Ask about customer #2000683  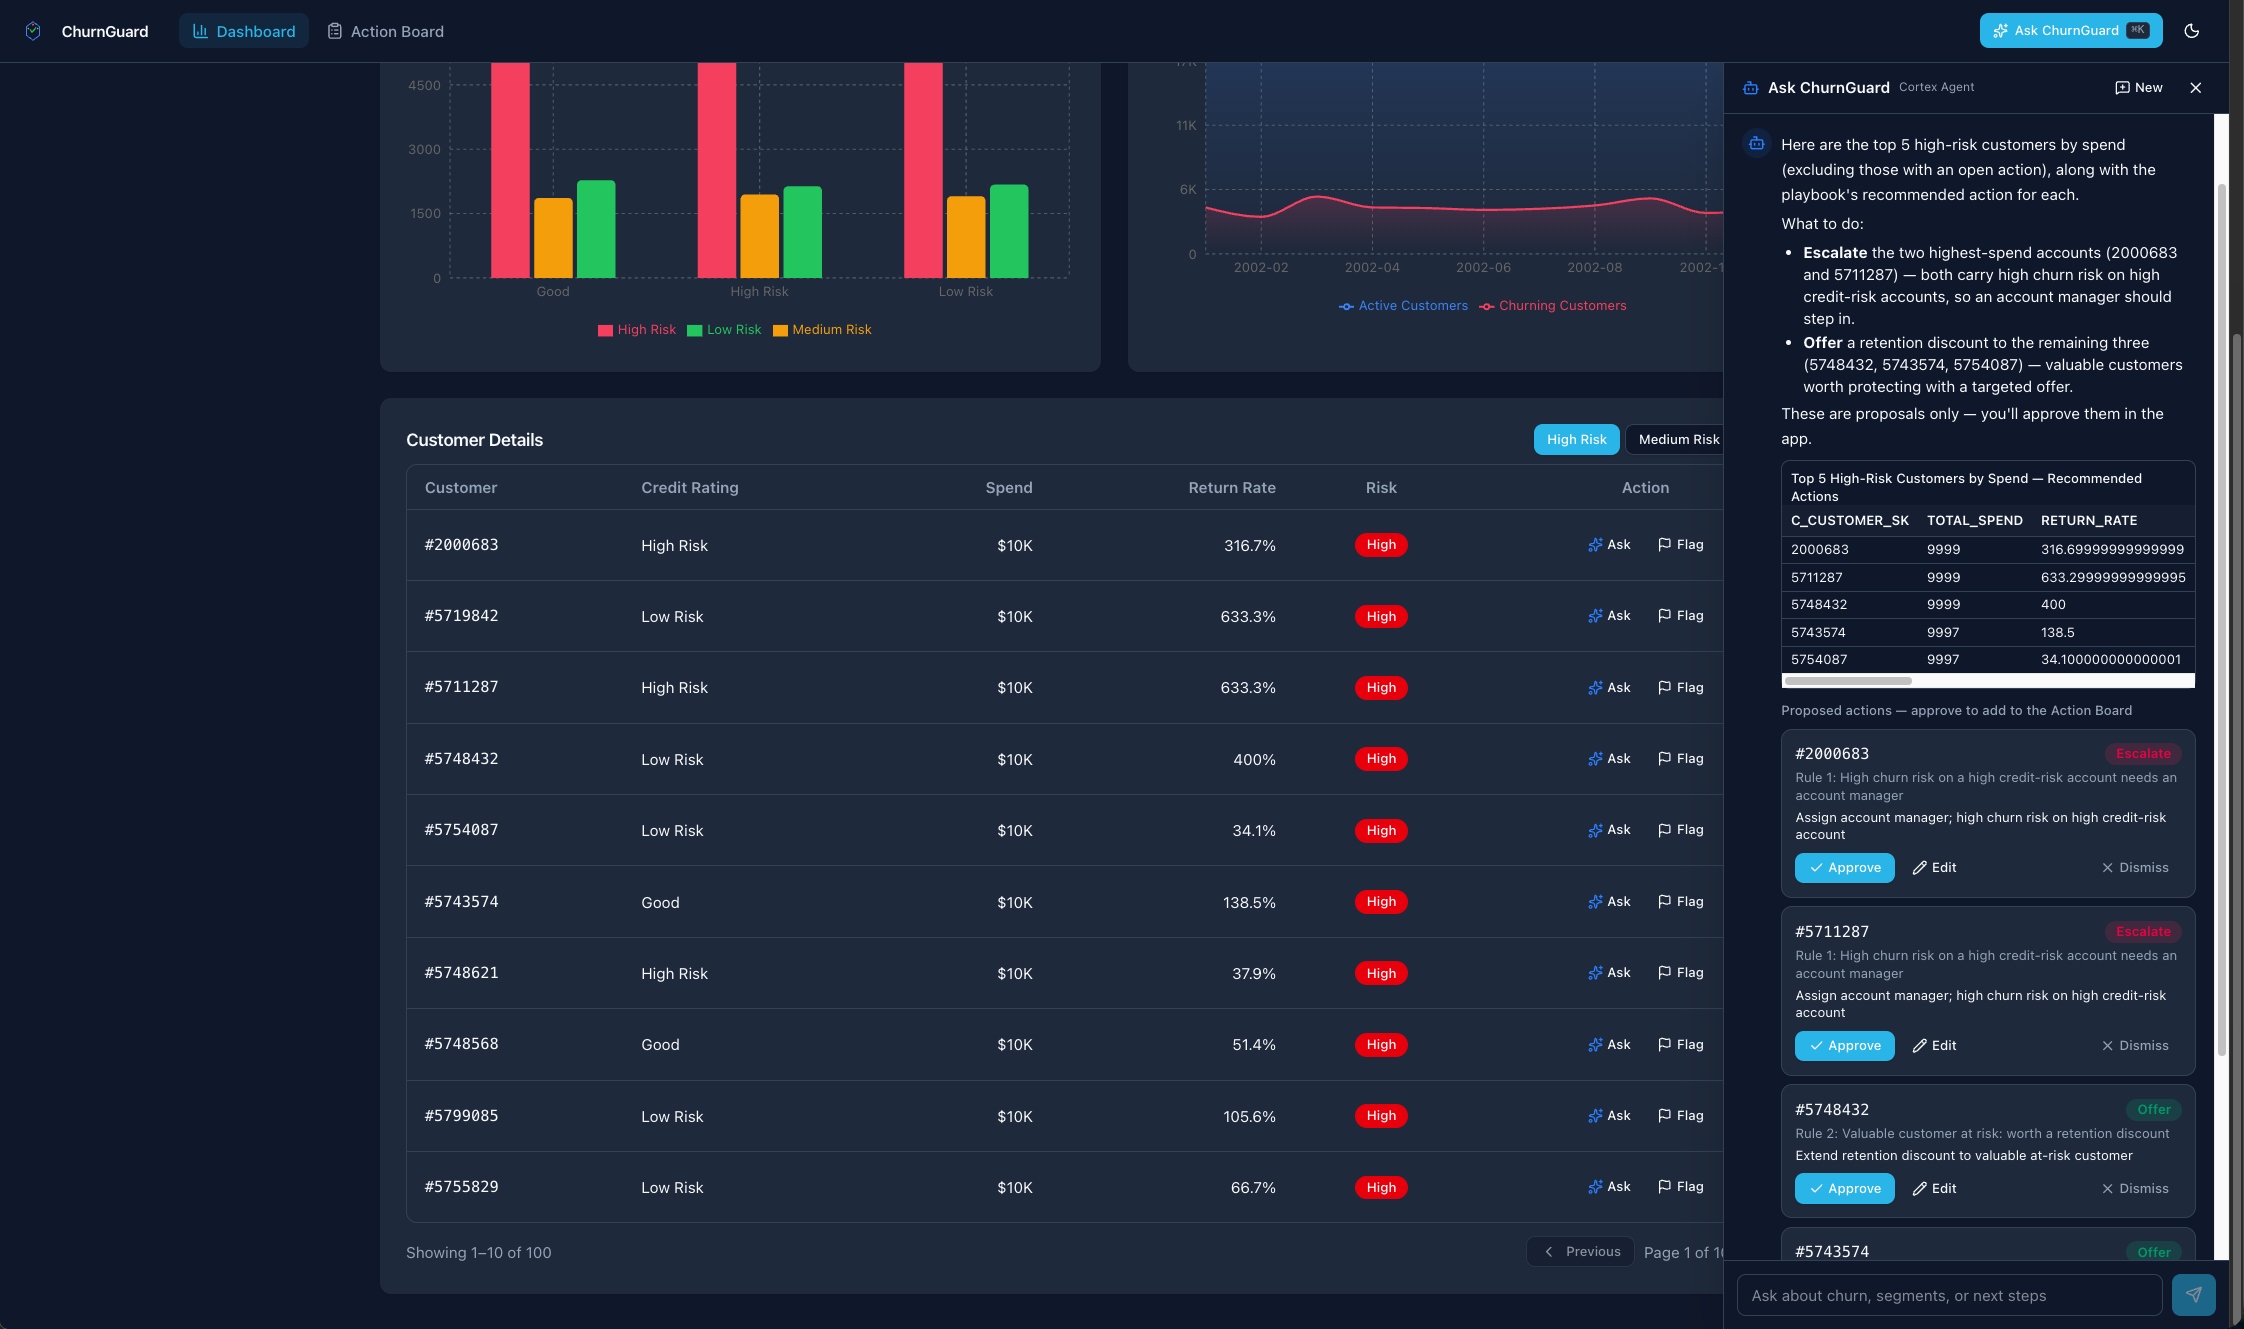(1609, 545)
